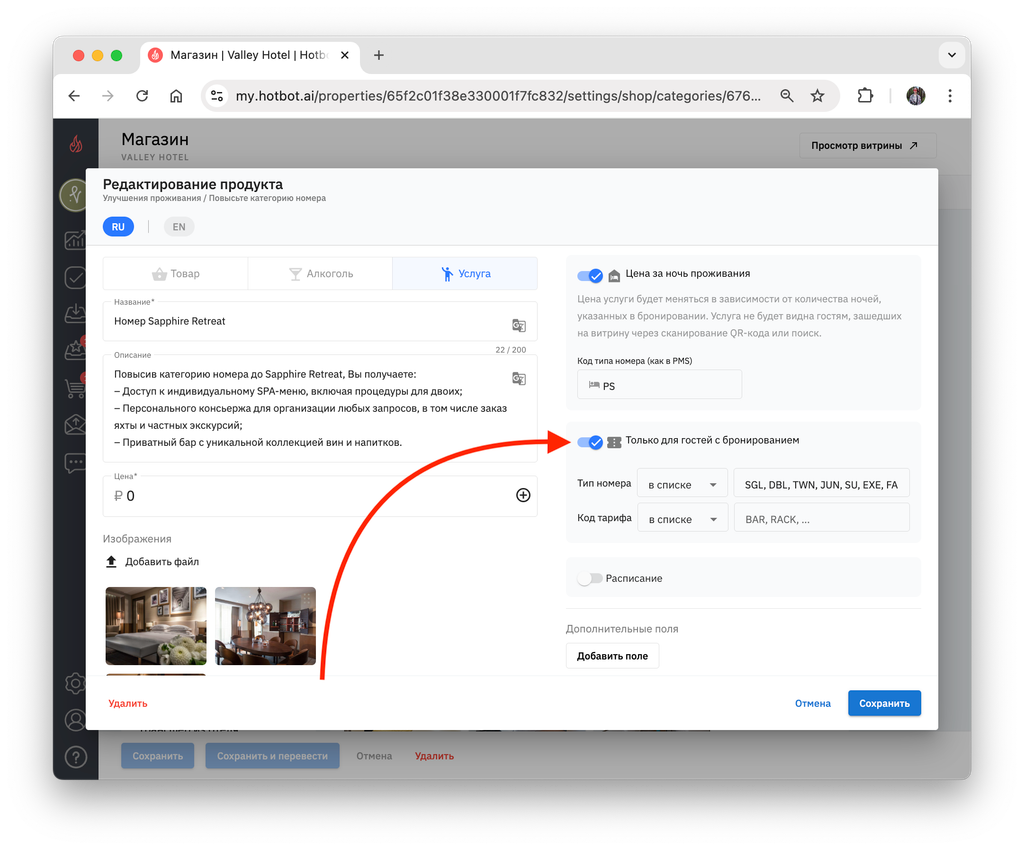Screen dimensions: 1024x850
Task: Click Удалить in the product dialog
Action: (x=128, y=703)
